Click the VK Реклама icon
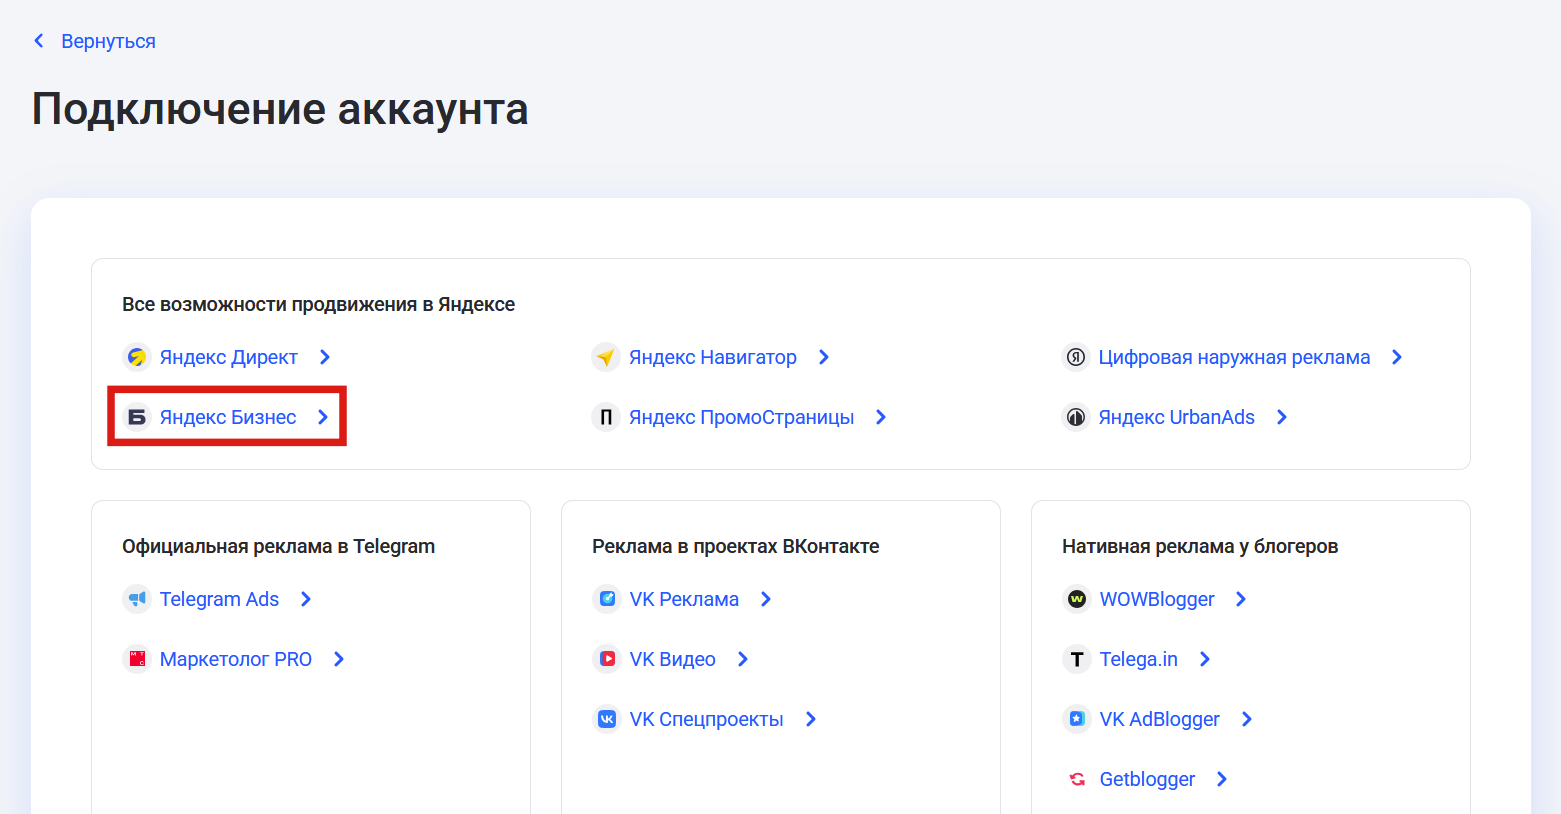1561x814 pixels. (607, 599)
